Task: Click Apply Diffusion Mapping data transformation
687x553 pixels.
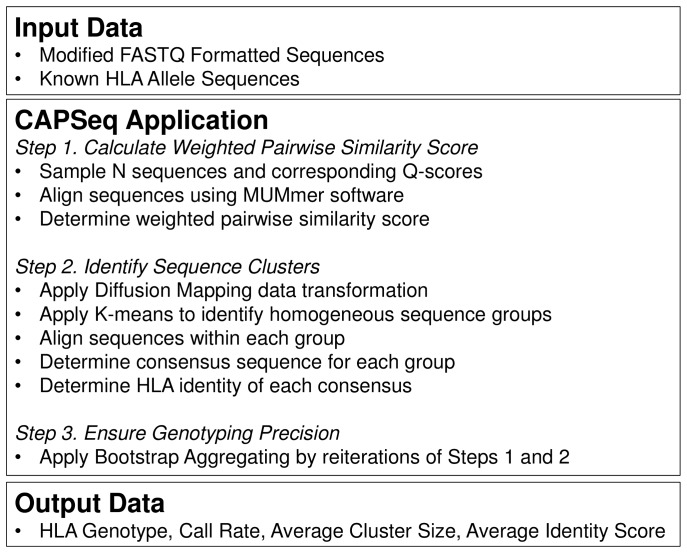Action: [x=234, y=291]
